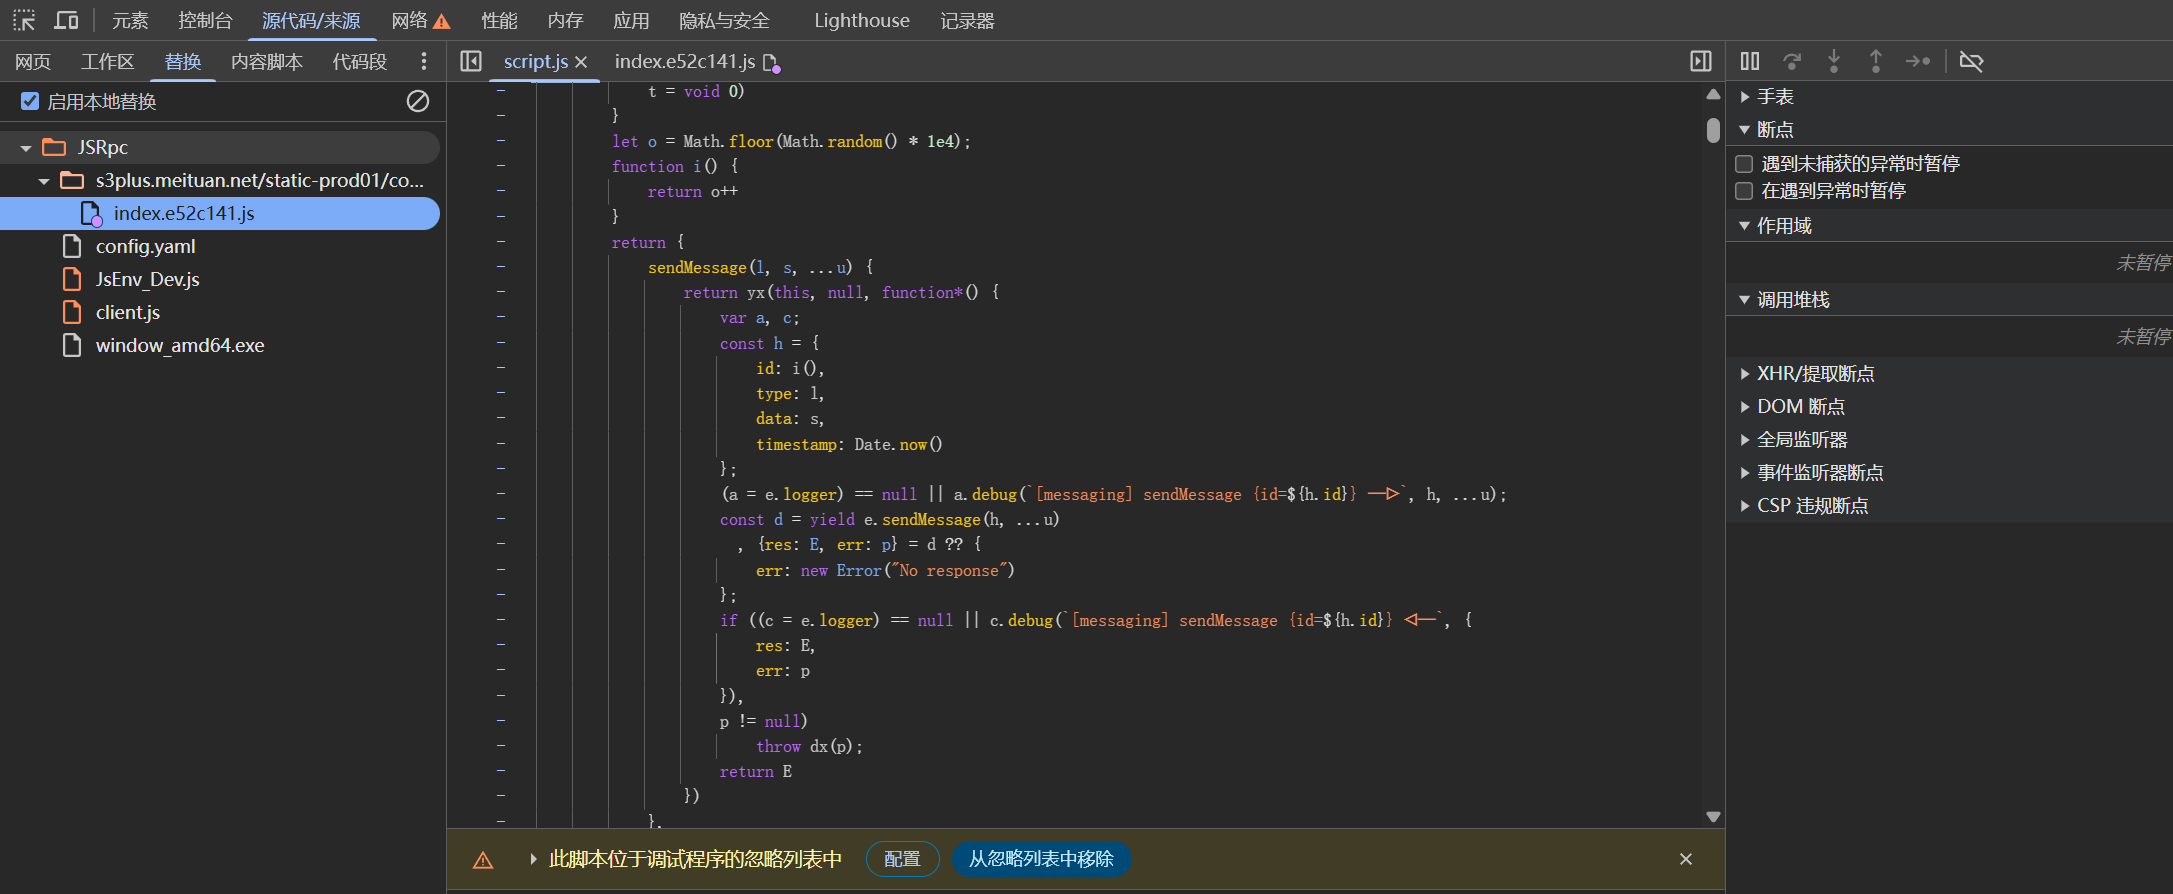Viewport: 2173px width, 894px height.
Task: Open more navigator tabs menu
Action: coord(424,61)
